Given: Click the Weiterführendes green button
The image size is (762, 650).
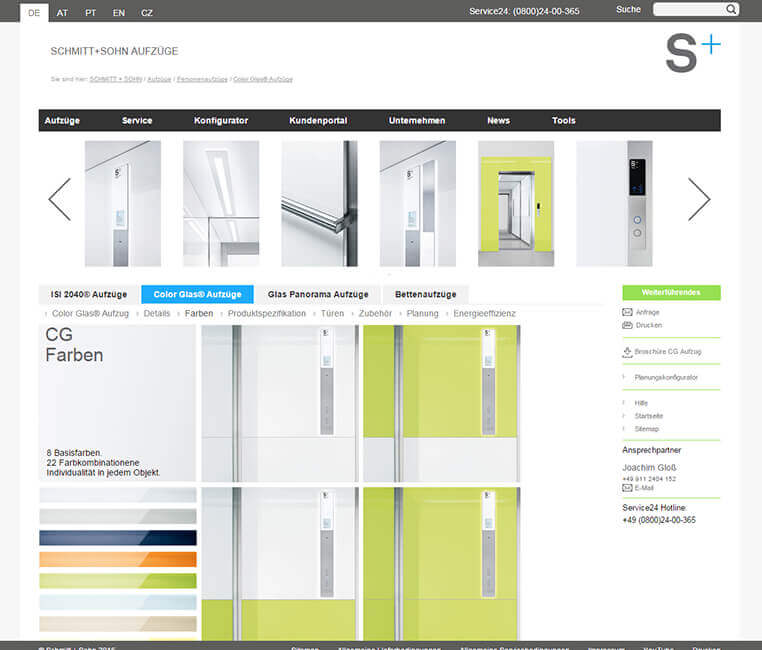Looking at the screenshot, I should 671,292.
